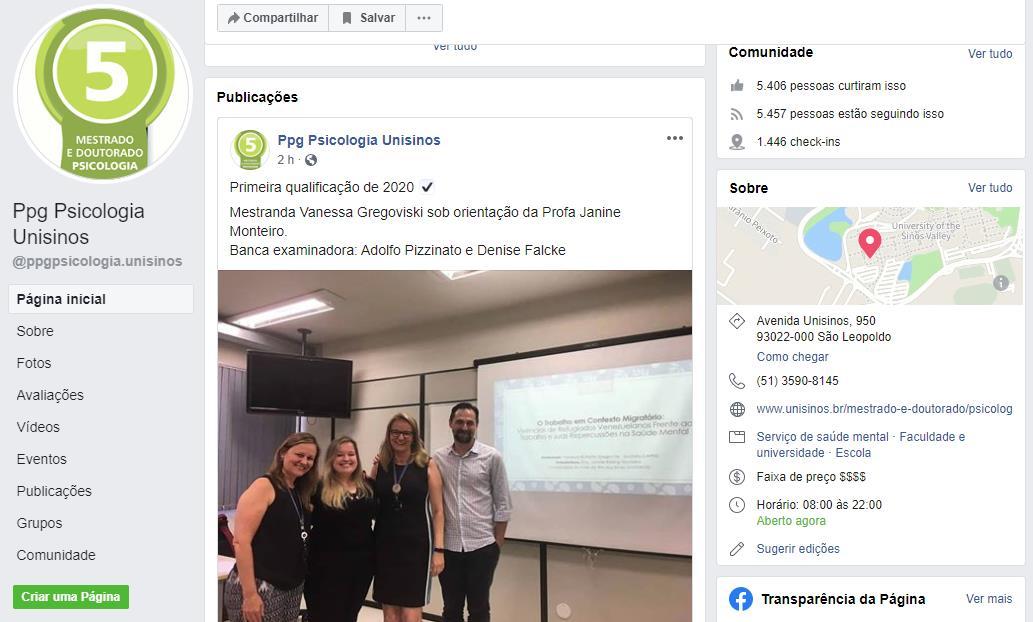Screen dimensions: 1033x622
Task: Expand Ver mais in Transparência da Página
Action: [x=989, y=599]
